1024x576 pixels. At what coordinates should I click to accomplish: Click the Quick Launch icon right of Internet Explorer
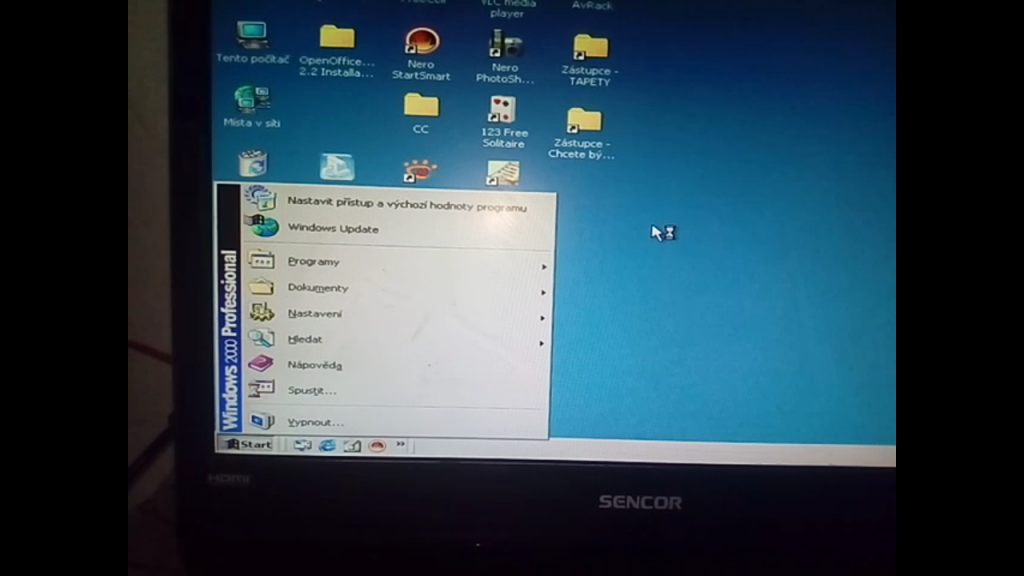pyautogui.click(x=352, y=446)
